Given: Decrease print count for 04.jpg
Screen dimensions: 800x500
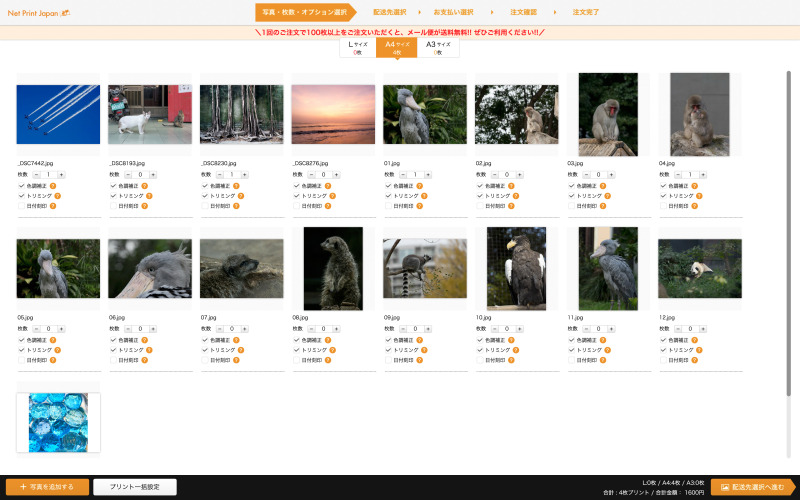Looking at the screenshot, I should pyautogui.click(x=678, y=175).
